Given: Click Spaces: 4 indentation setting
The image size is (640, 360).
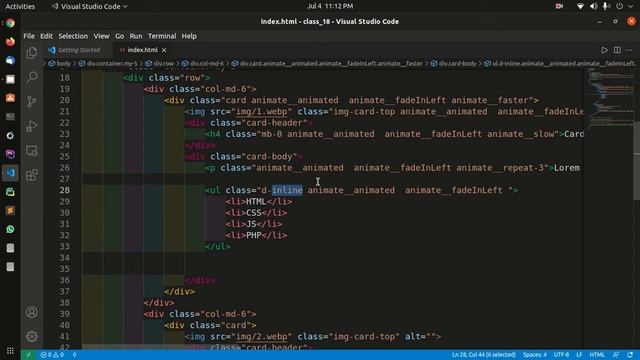Looking at the screenshot, I should [x=534, y=355].
